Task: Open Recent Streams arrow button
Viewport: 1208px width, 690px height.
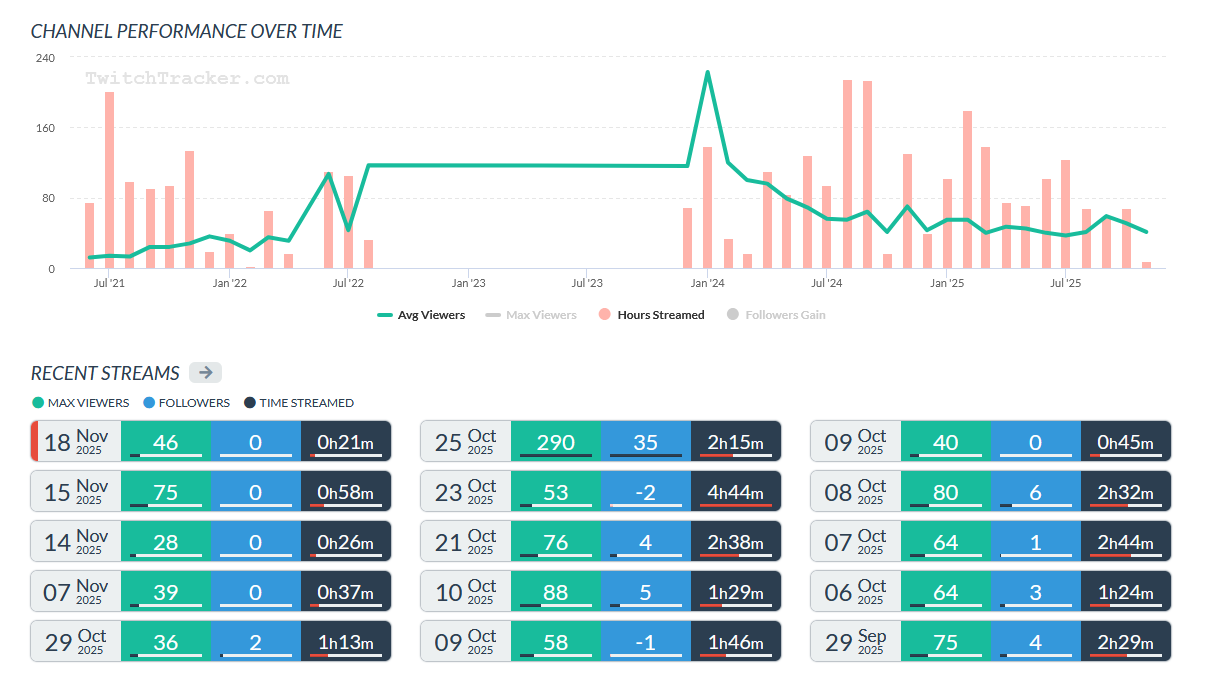Action: point(205,373)
